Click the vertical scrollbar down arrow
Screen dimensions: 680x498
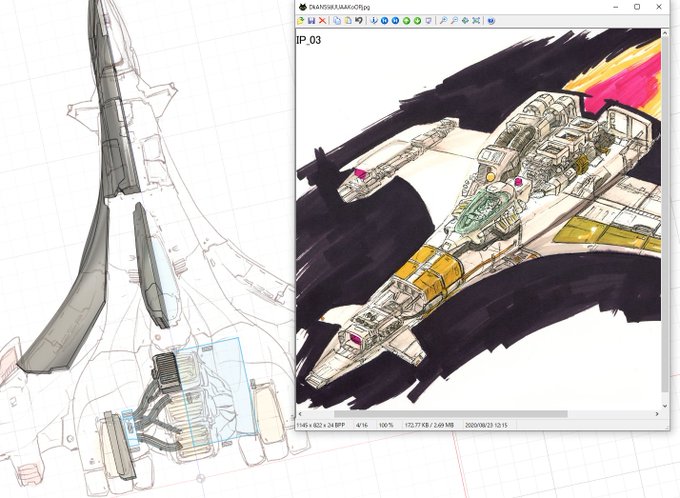click(665, 406)
